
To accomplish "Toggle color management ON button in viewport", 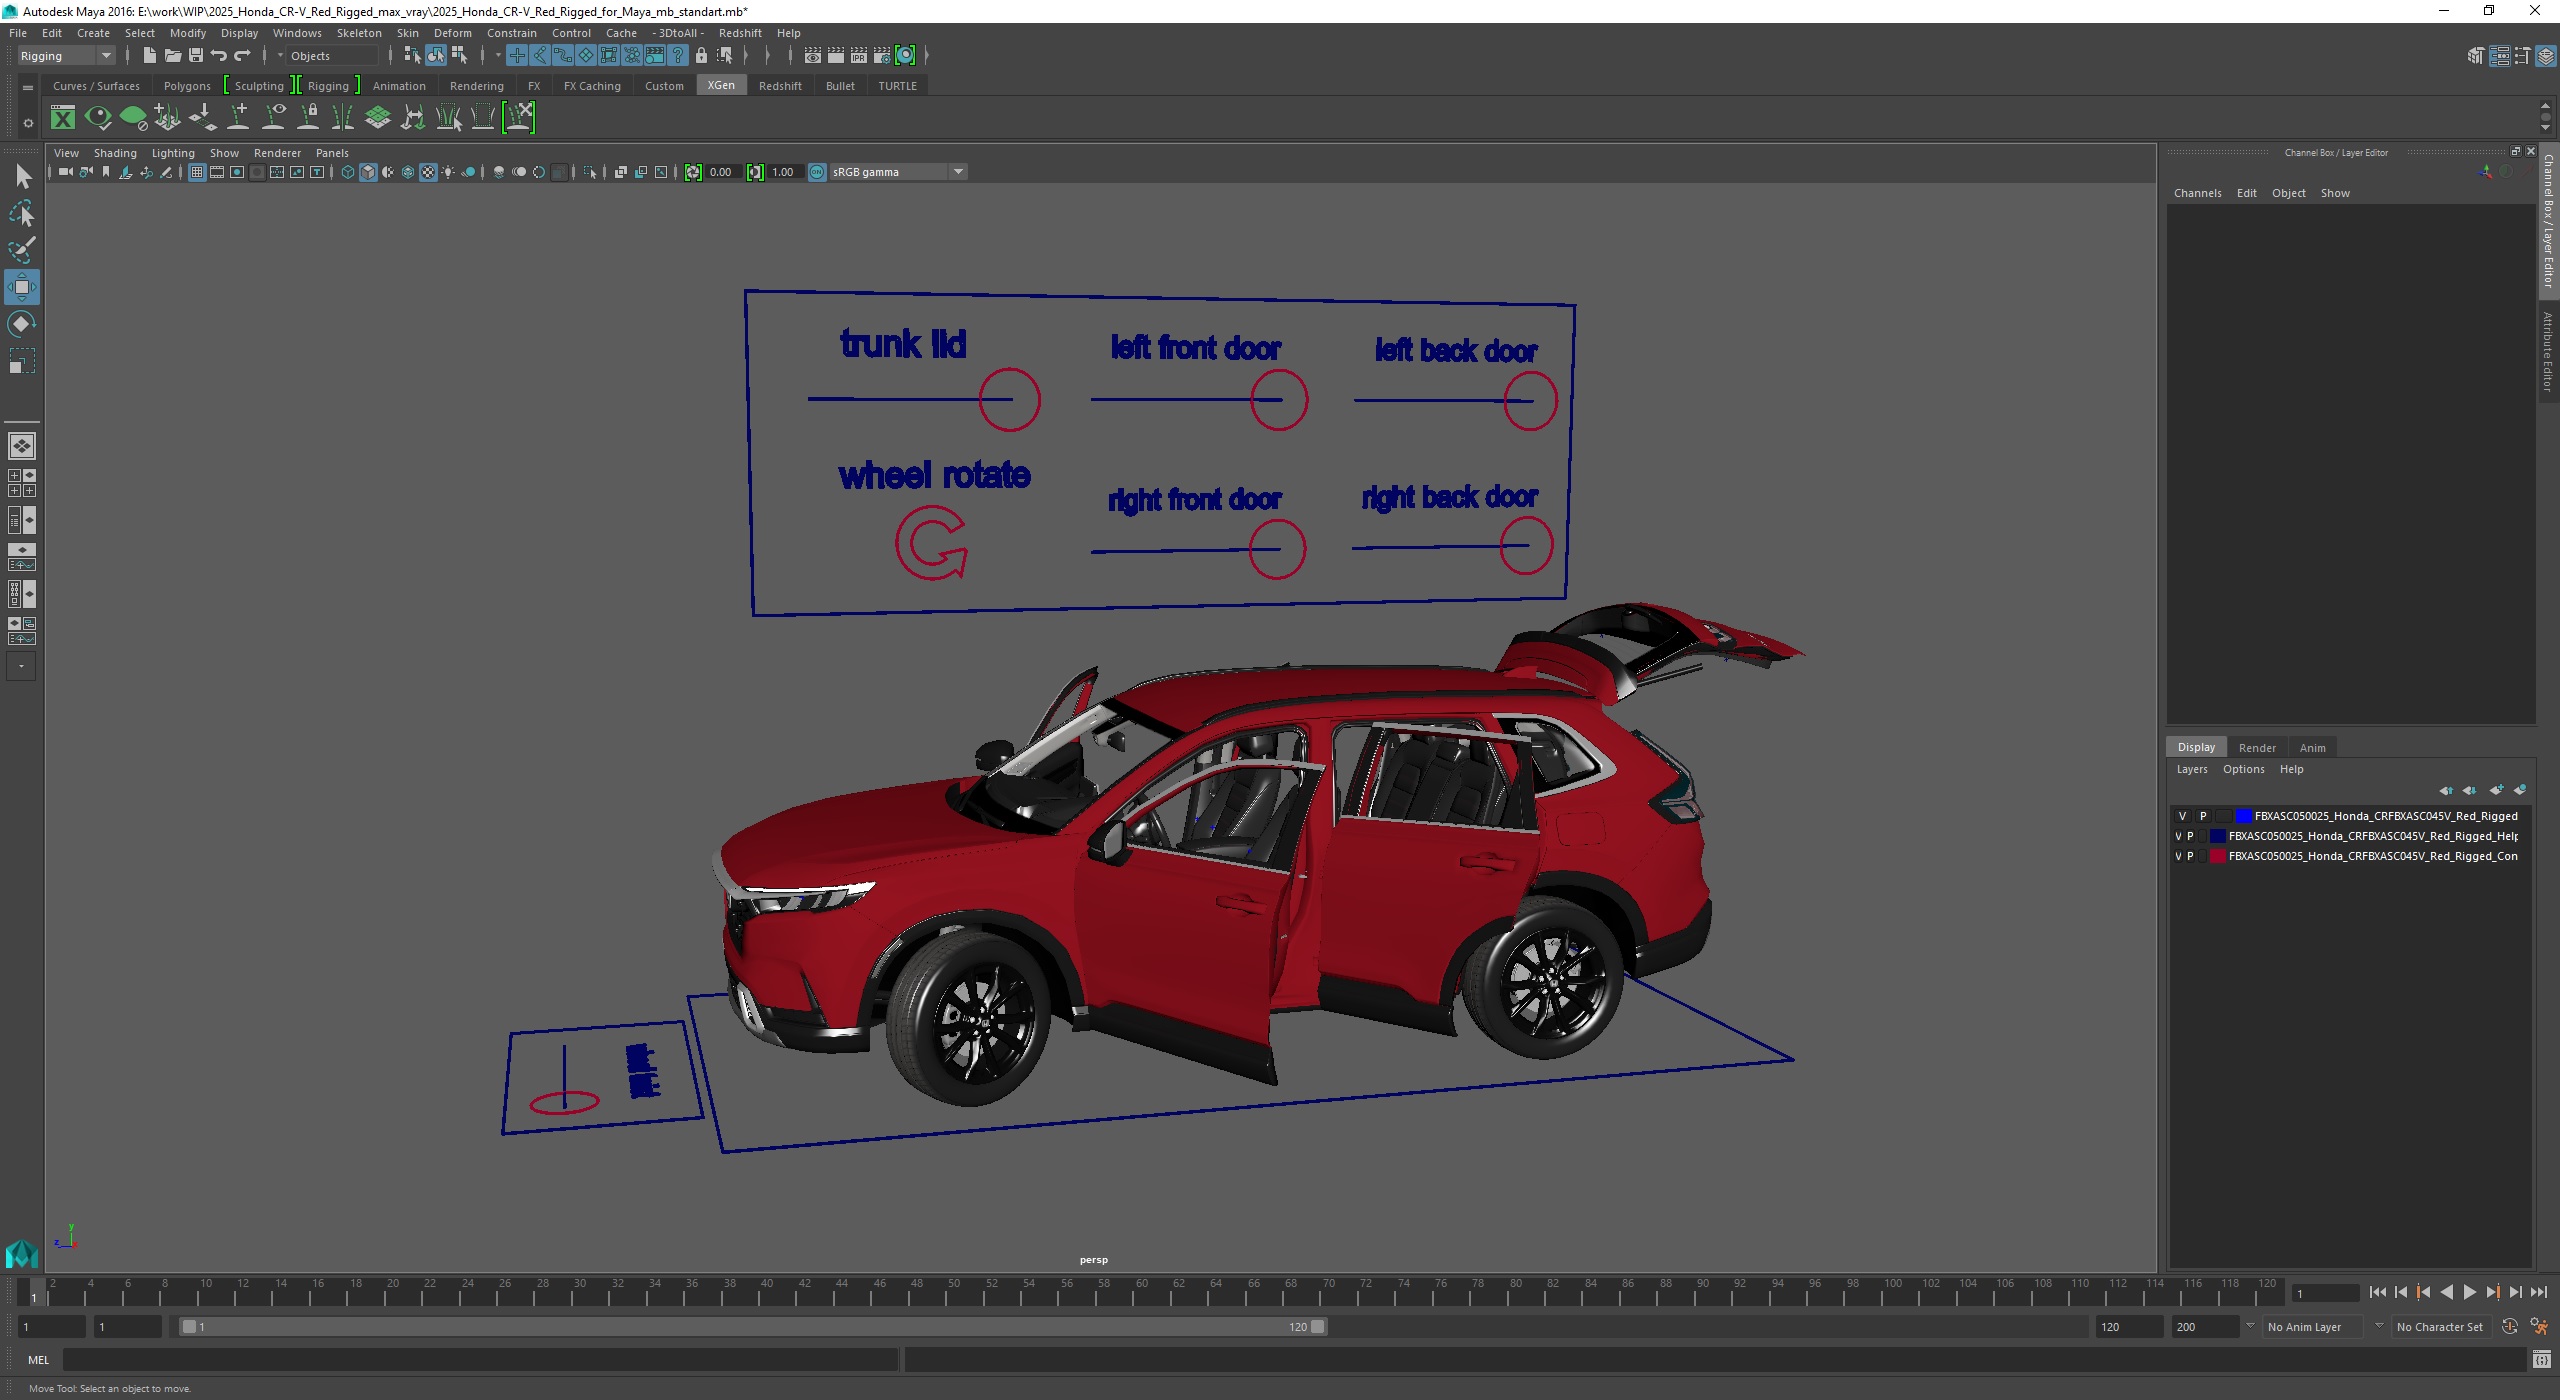I will 817,172.
